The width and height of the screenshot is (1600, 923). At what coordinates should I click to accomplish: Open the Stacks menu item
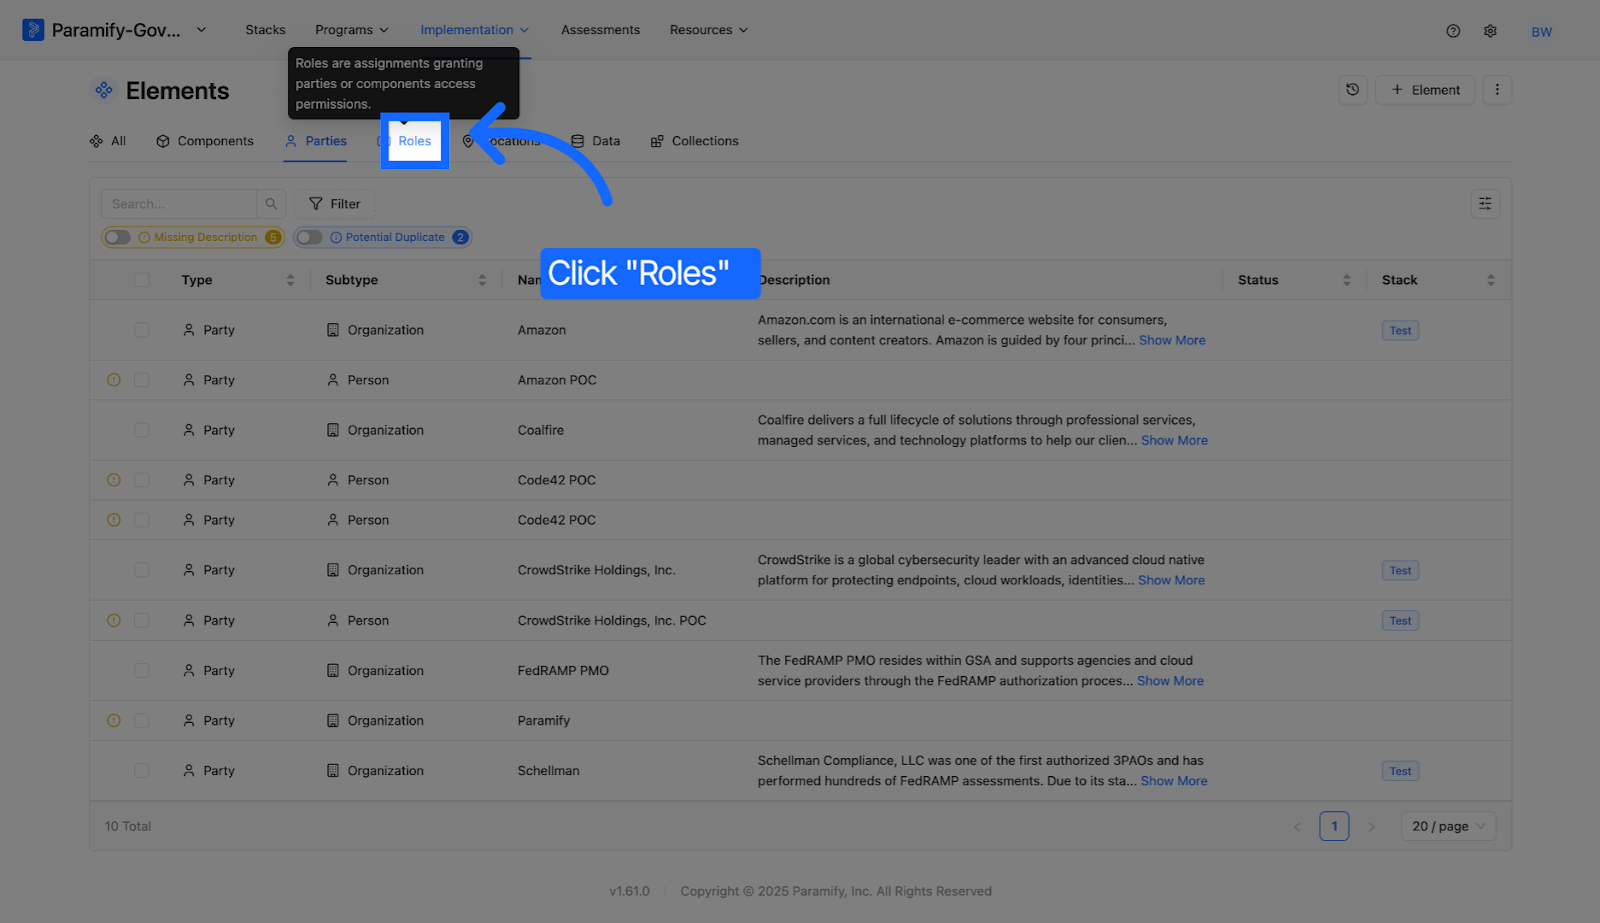(x=265, y=30)
